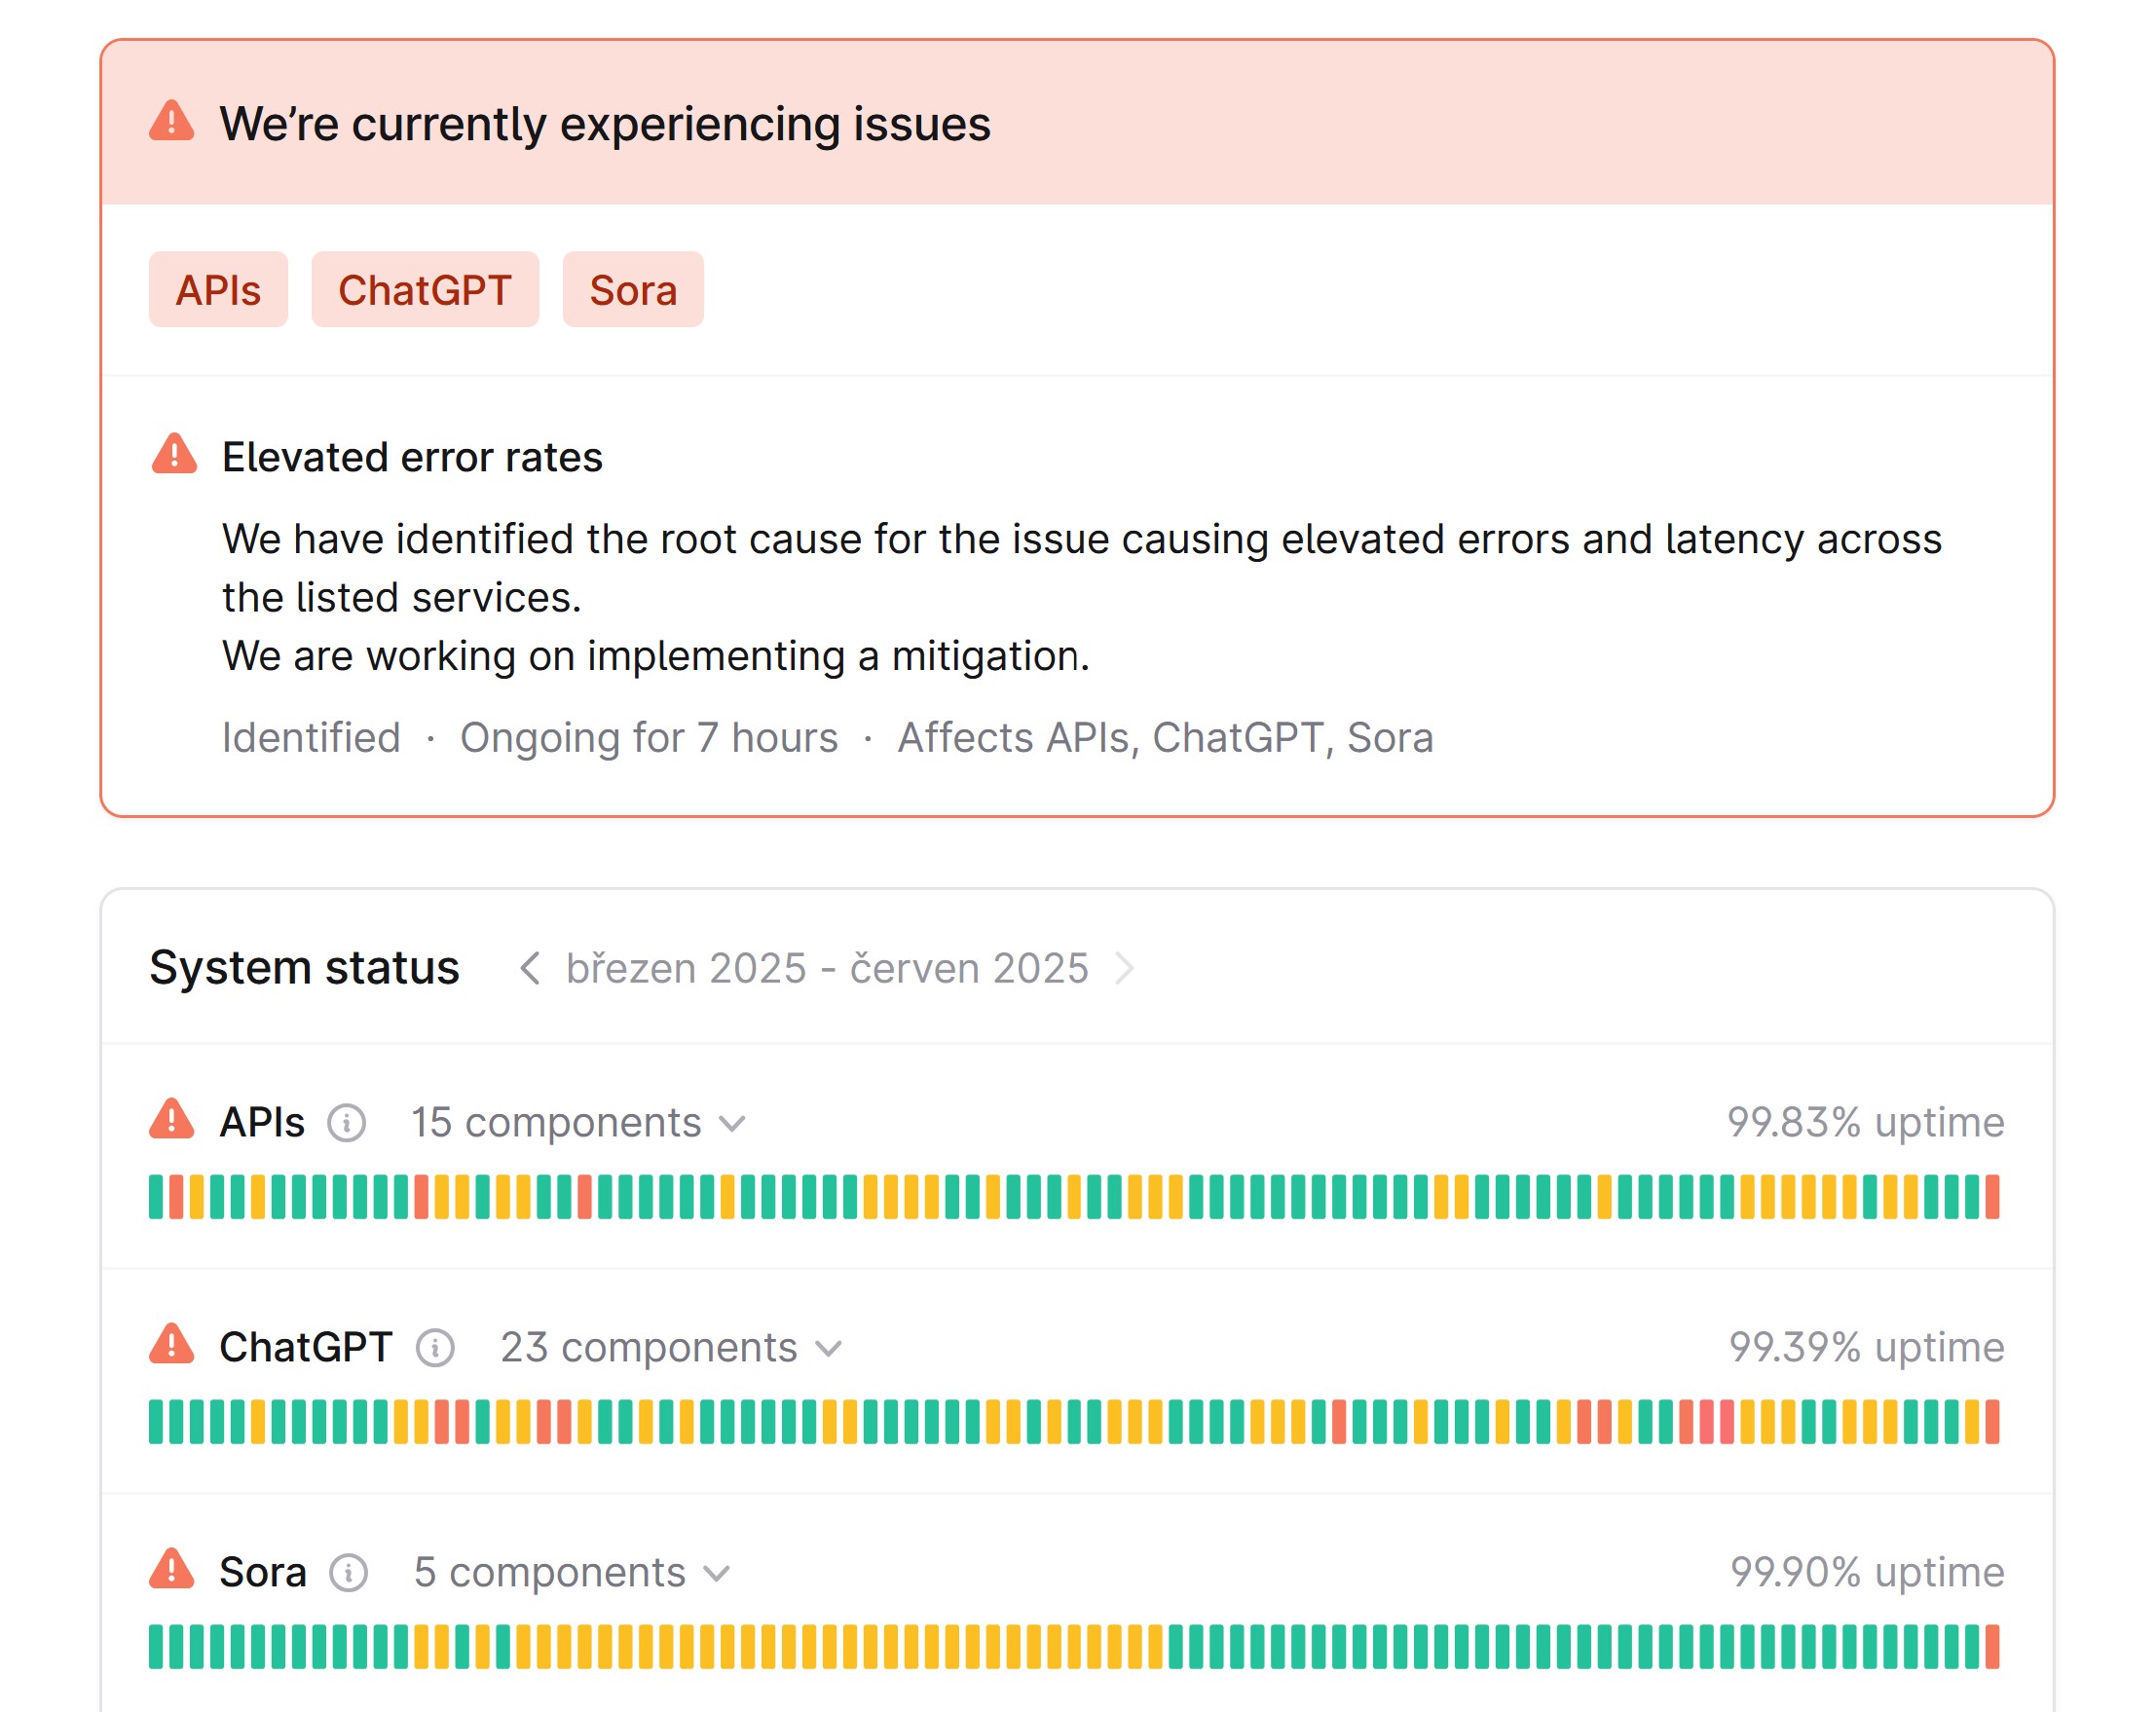Click the alert icon left of APIs row
This screenshot has width=2156, height=1712.
click(x=172, y=1121)
